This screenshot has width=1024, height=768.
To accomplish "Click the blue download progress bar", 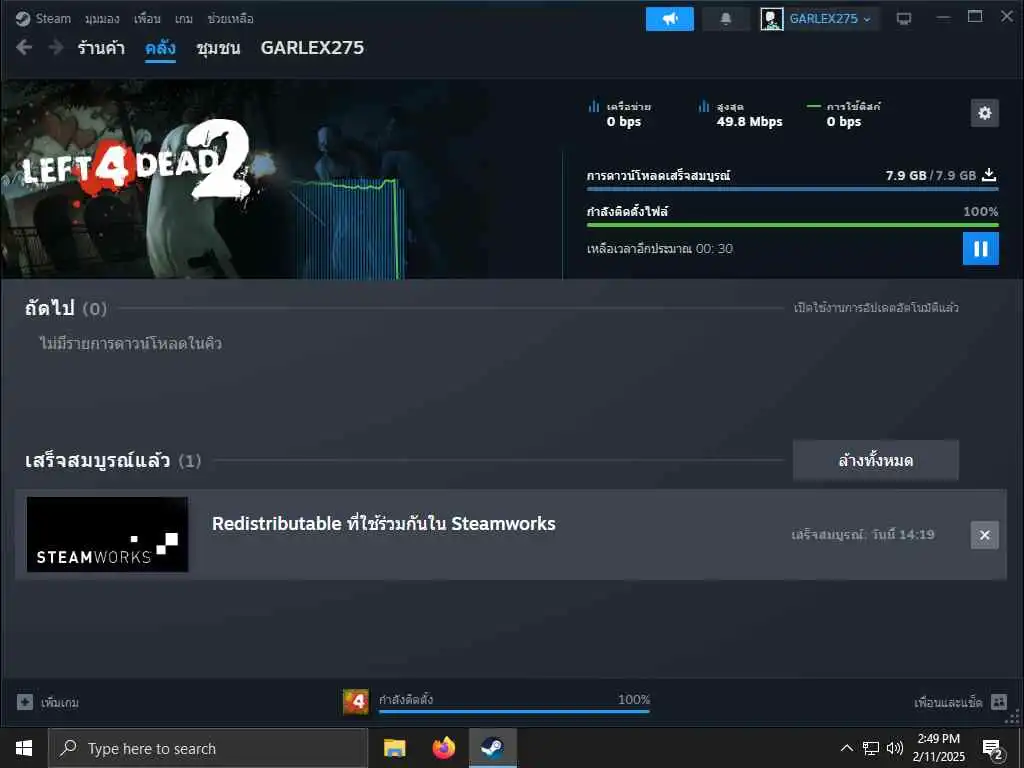I will pyautogui.click(x=792, y=189).
